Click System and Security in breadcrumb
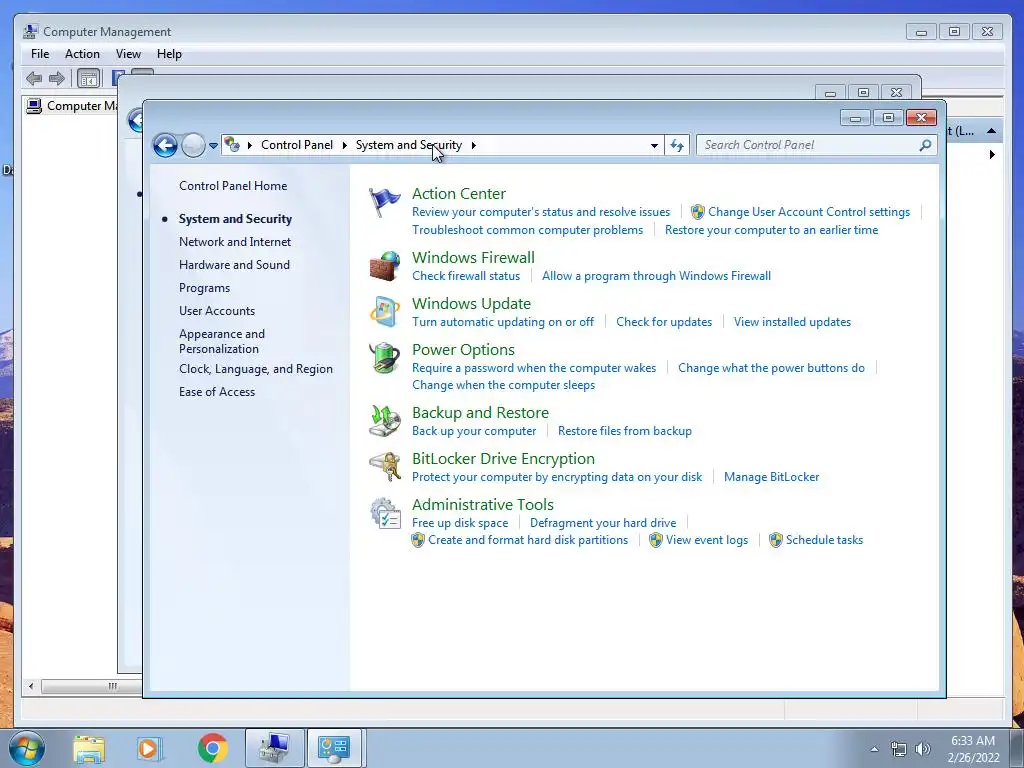Screen dimensions: 1024x768 tap(409, 145)
